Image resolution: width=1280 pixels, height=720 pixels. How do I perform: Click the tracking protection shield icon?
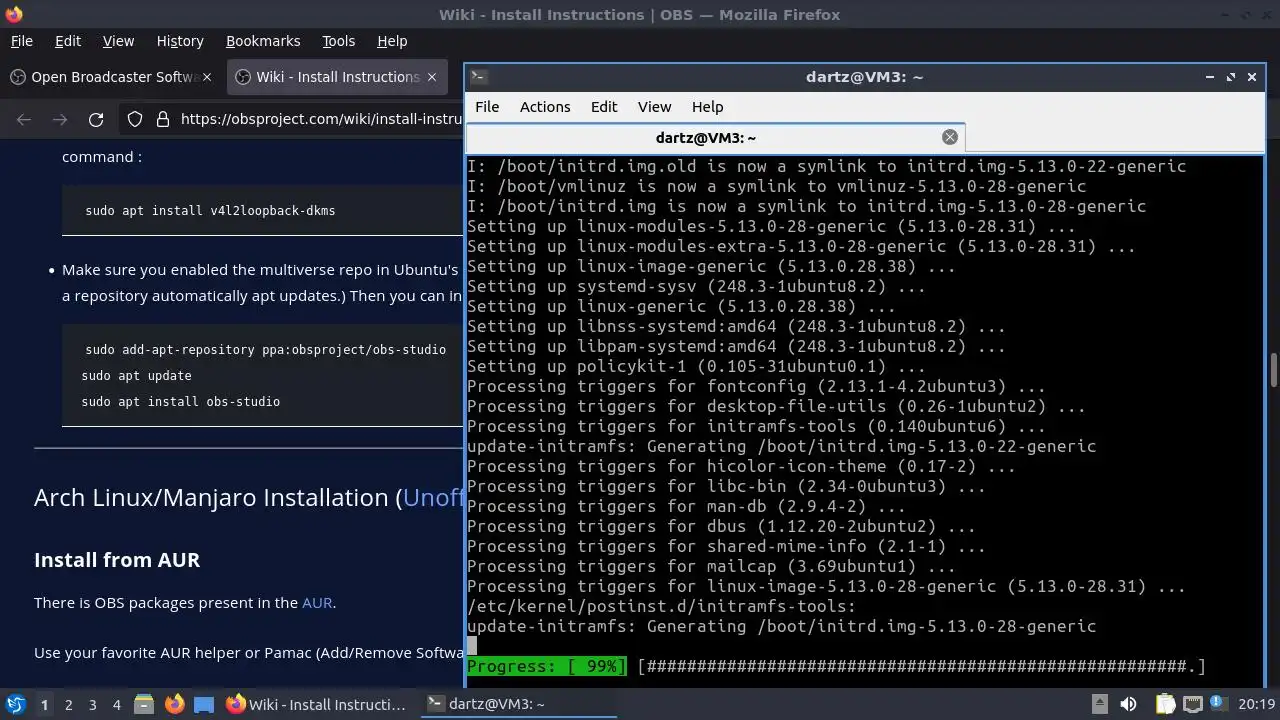[135, 120]
